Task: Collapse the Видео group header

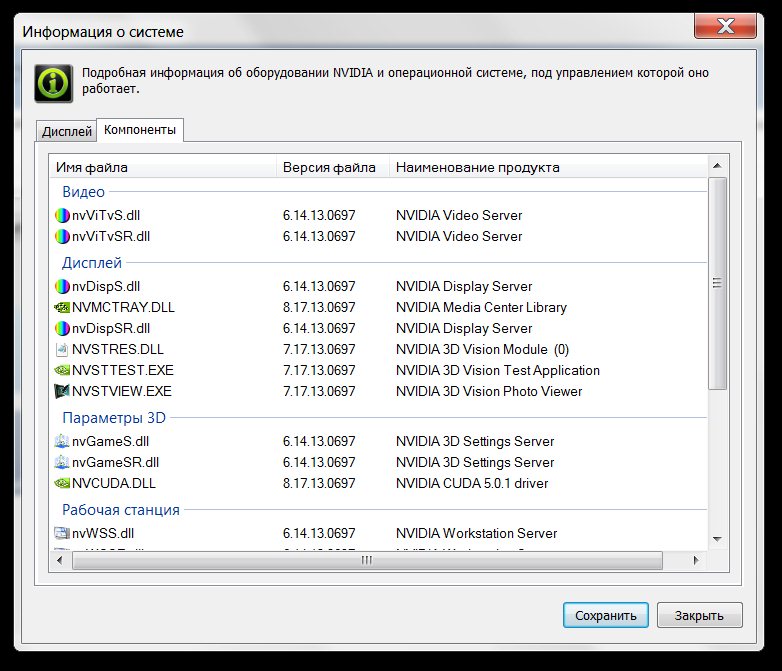Action: click(x=83, y=192)
